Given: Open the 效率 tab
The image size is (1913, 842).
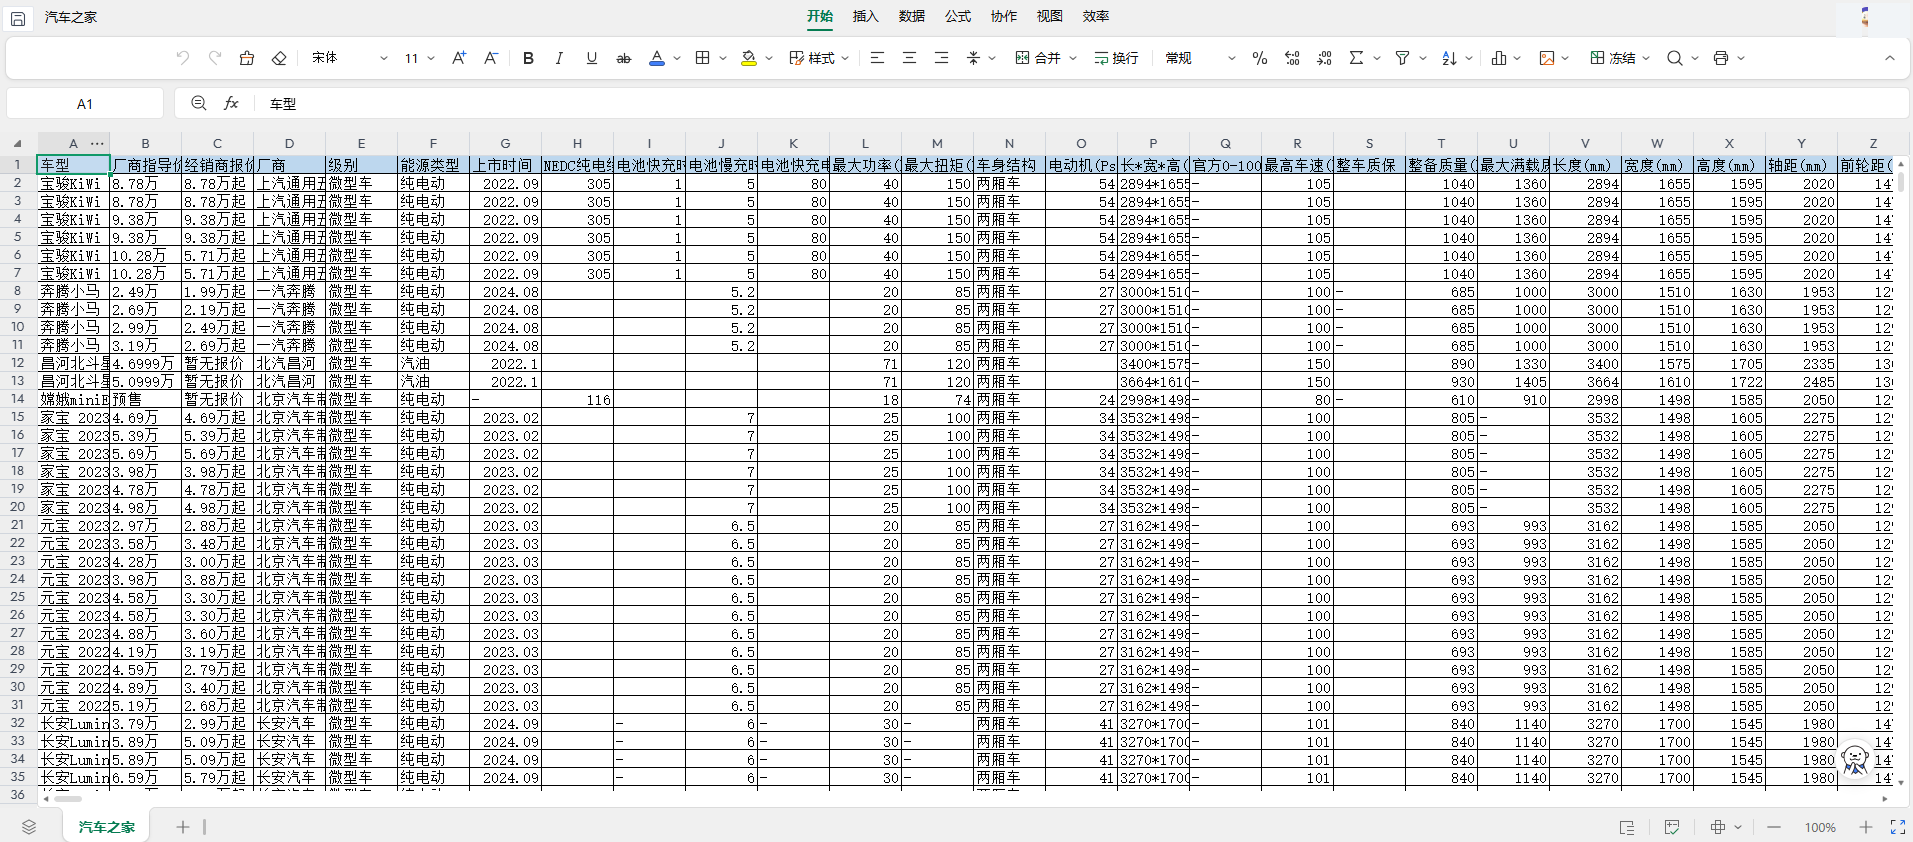Looking at the screenshot, I should pos(1096,16).
